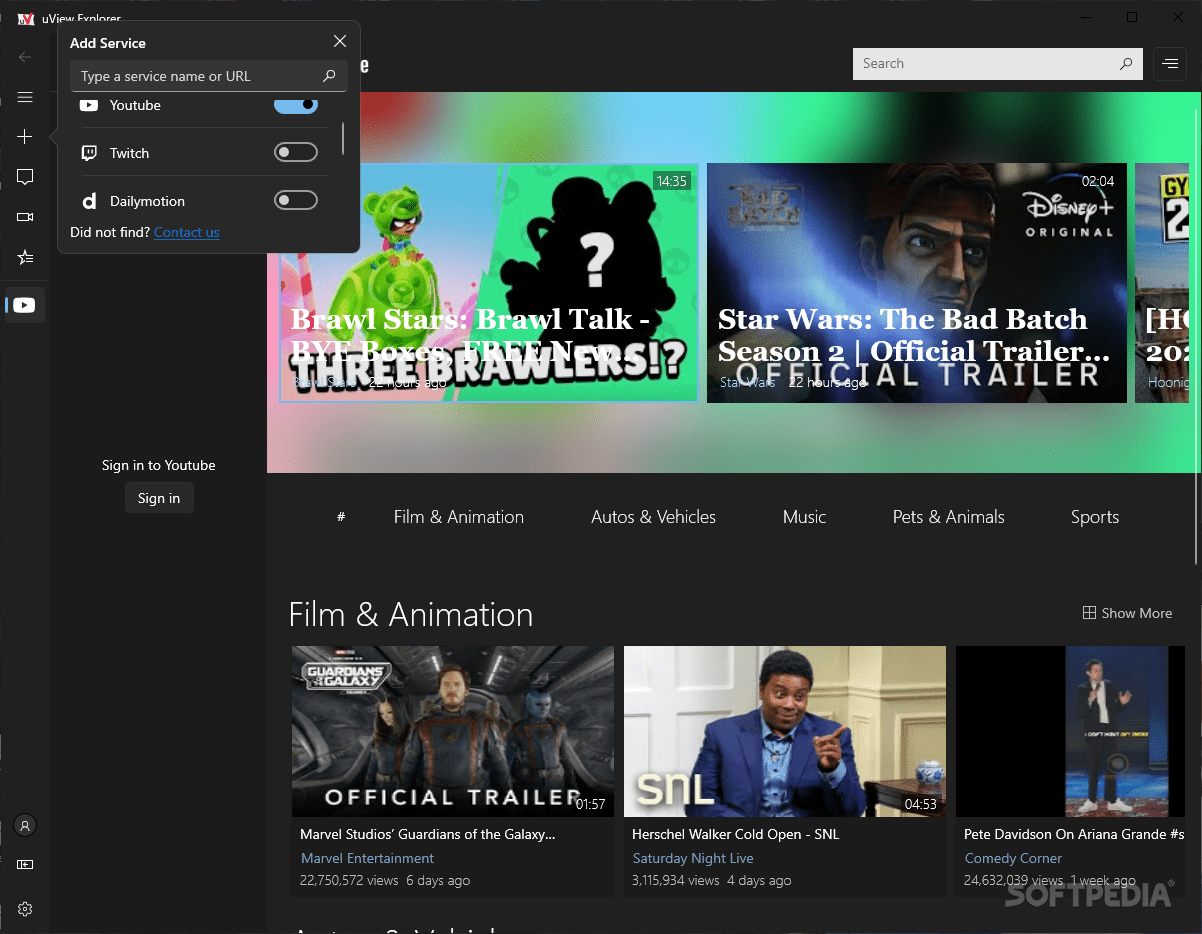Viewport: 1202px width, 934px height.
Task: Open the Comedy Corner channel link
Action: 1013,858
